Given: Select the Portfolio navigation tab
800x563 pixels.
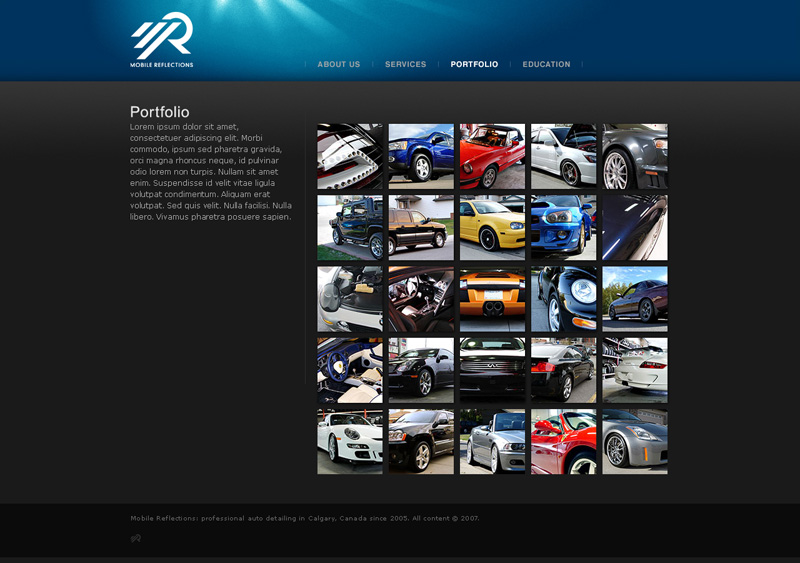Looking at the screenshot, I should coord(474,64).
